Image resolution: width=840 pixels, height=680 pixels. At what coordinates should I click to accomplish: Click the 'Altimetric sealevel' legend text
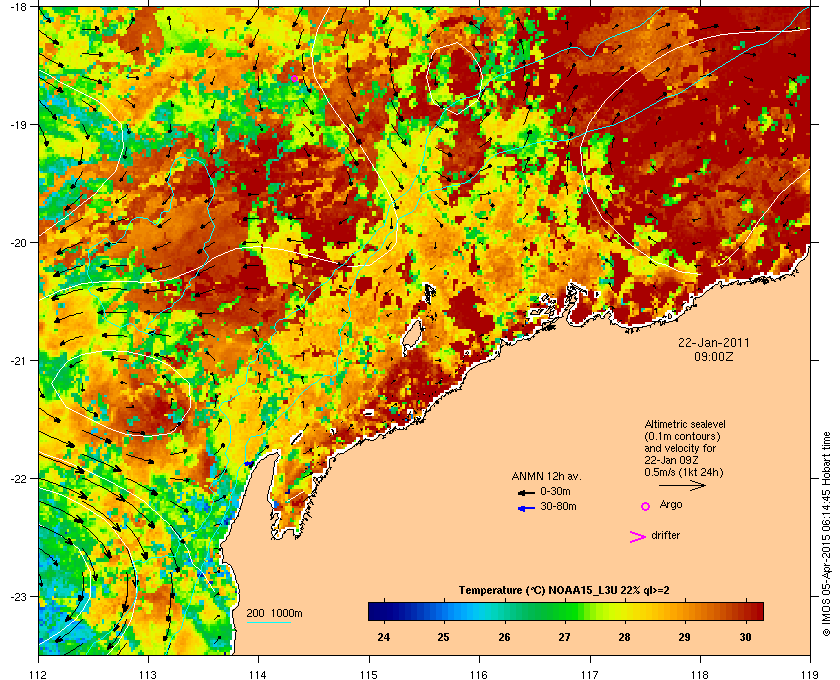pos(685,424)
